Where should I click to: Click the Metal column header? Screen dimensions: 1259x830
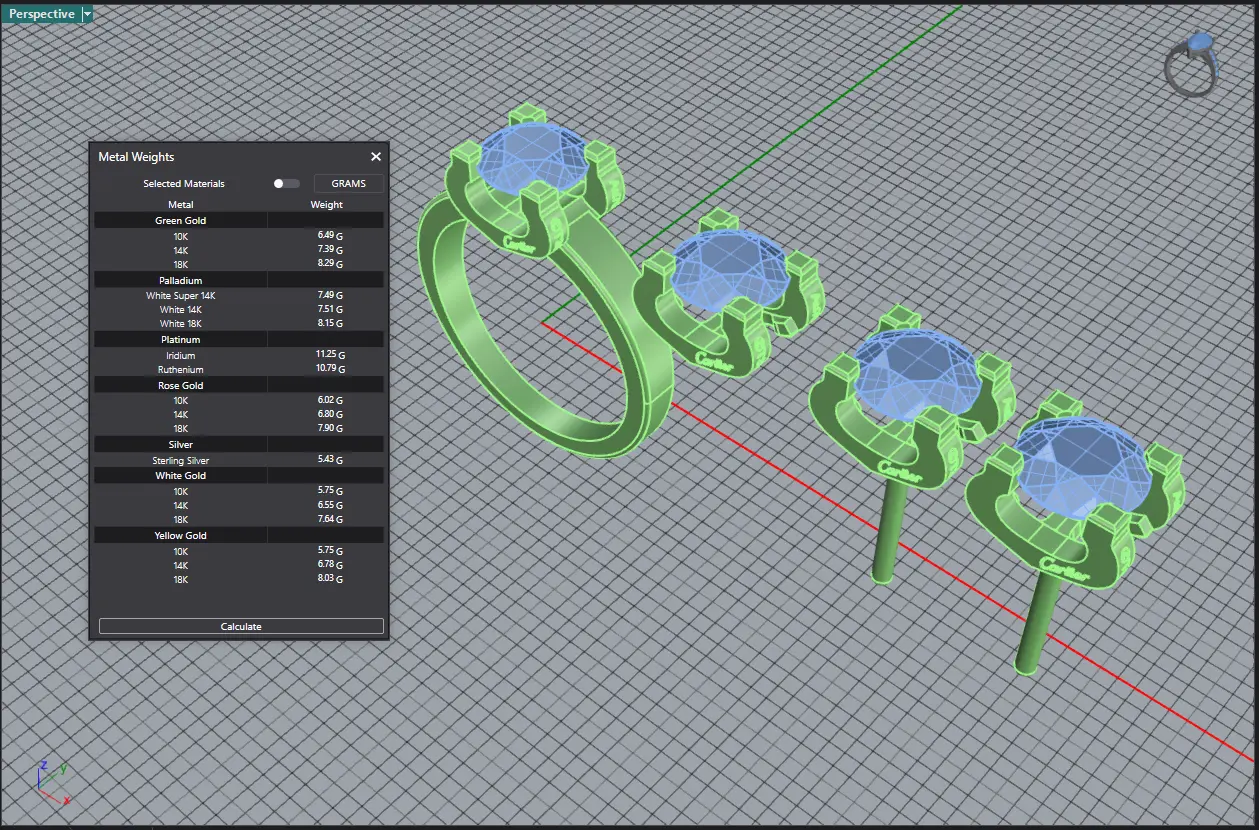click(181, 205)
